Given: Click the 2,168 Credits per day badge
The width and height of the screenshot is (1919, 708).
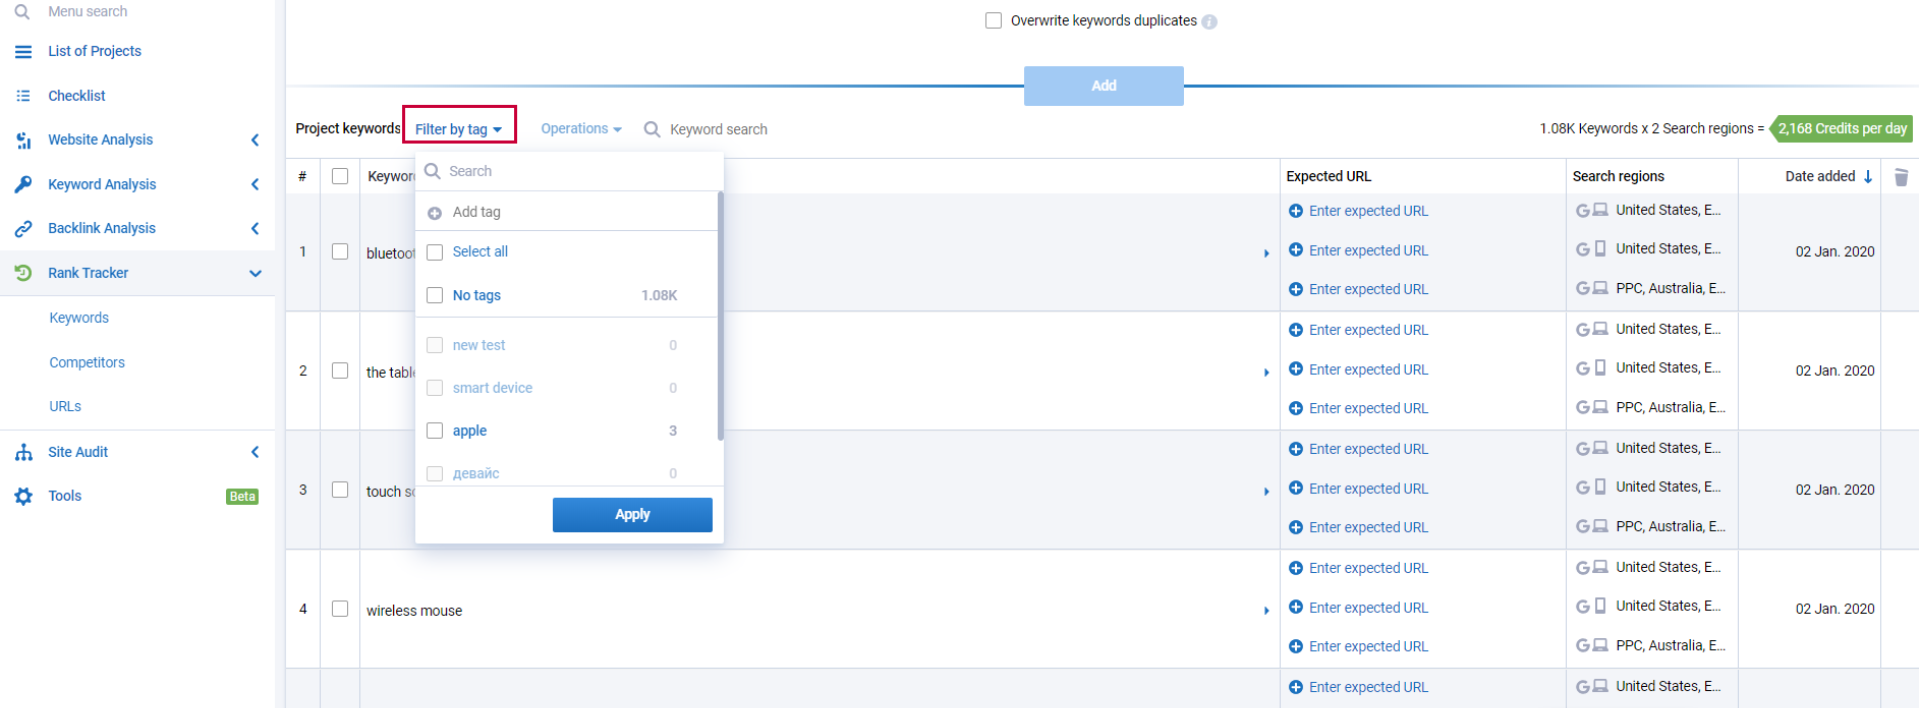Looking at the screenshot, I should click(1841, 129).
